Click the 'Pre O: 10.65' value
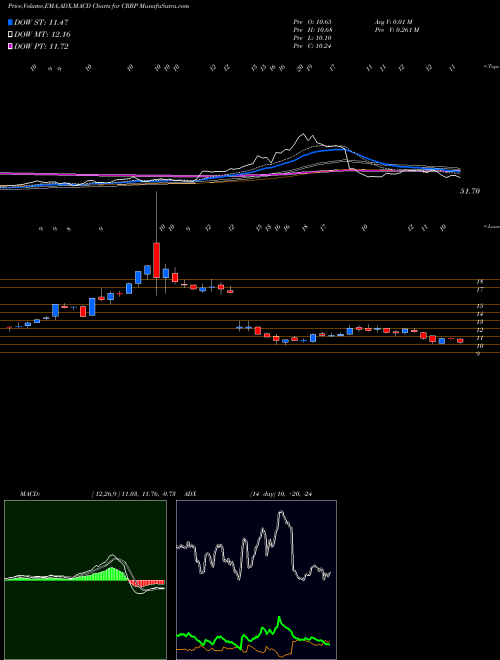The image size is (500, 660). point(312,21)
